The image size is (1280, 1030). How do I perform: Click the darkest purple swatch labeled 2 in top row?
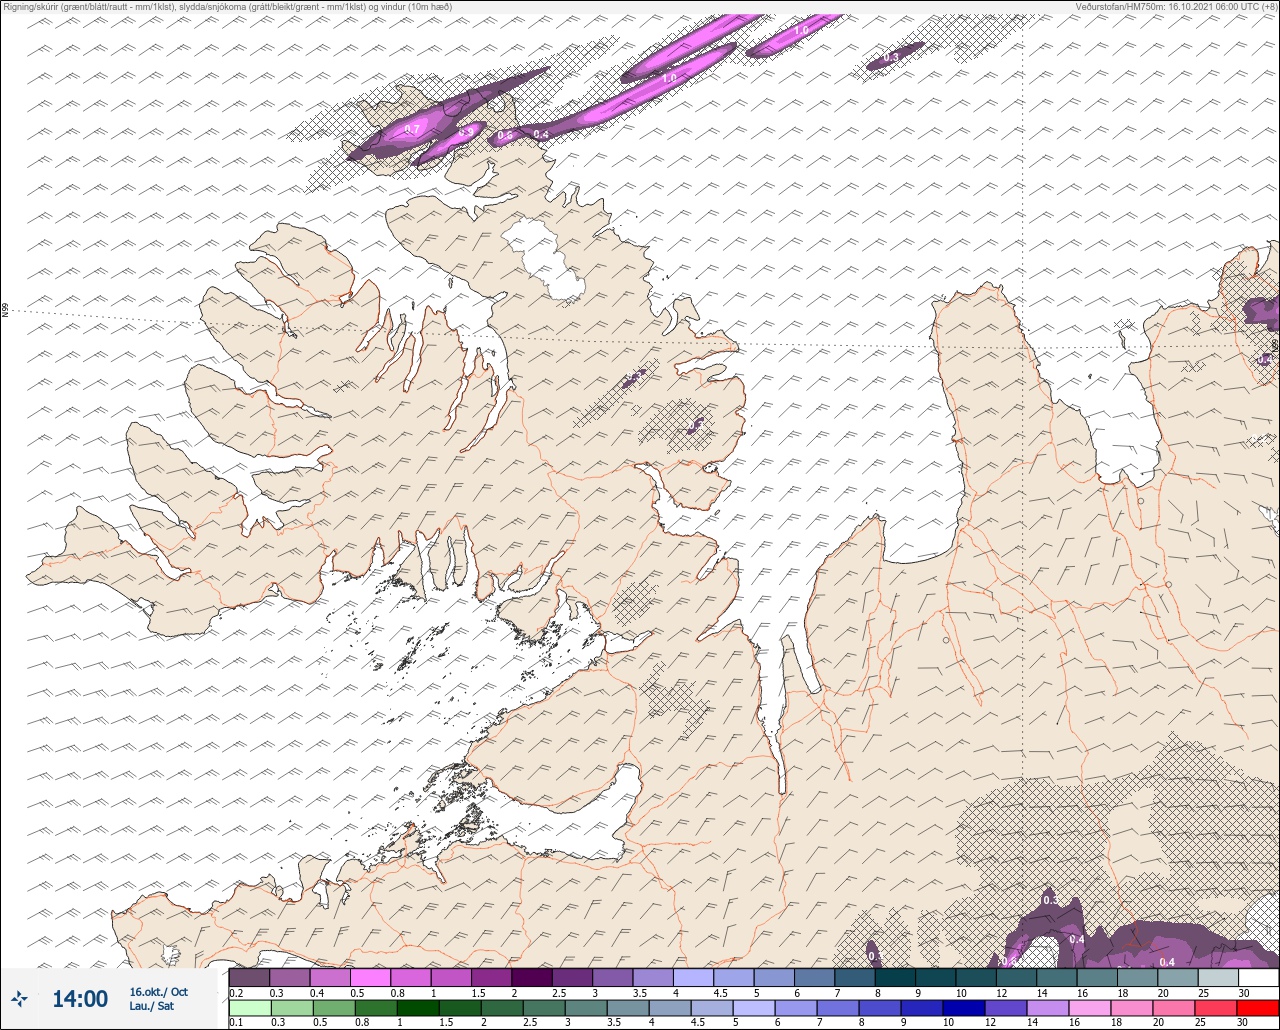coord(531,977)
